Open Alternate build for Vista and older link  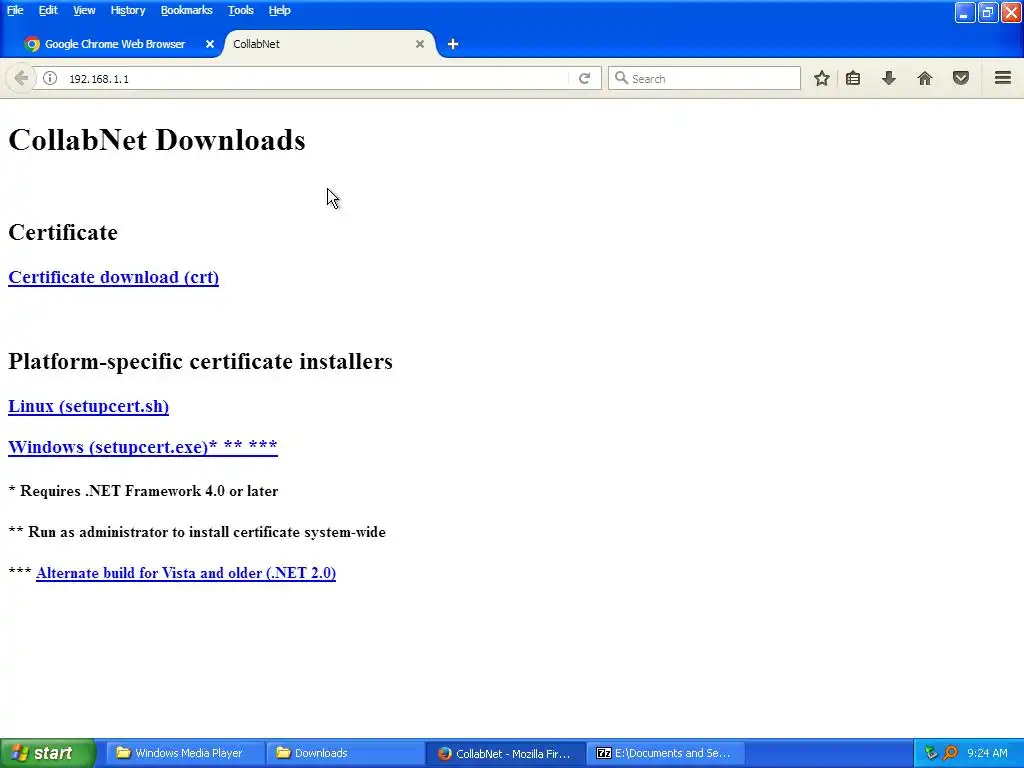[186, 573]
